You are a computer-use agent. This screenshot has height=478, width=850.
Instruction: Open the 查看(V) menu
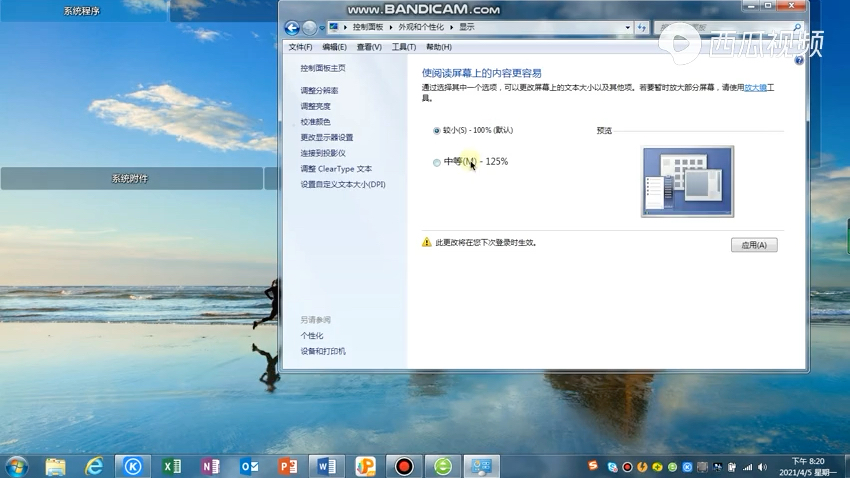click(369, 47)
